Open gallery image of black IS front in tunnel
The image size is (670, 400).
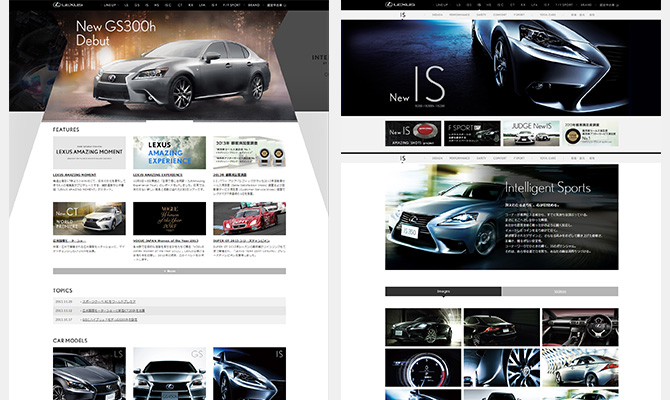pos(423,327)
